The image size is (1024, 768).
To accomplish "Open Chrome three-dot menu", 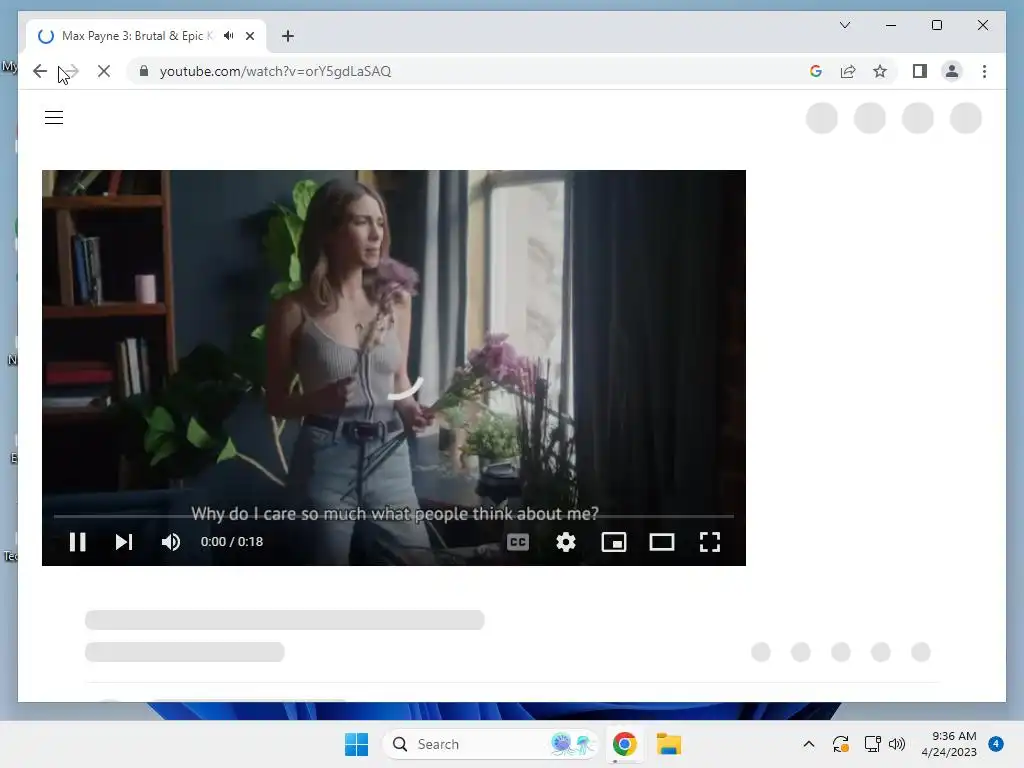I will 984,71.
